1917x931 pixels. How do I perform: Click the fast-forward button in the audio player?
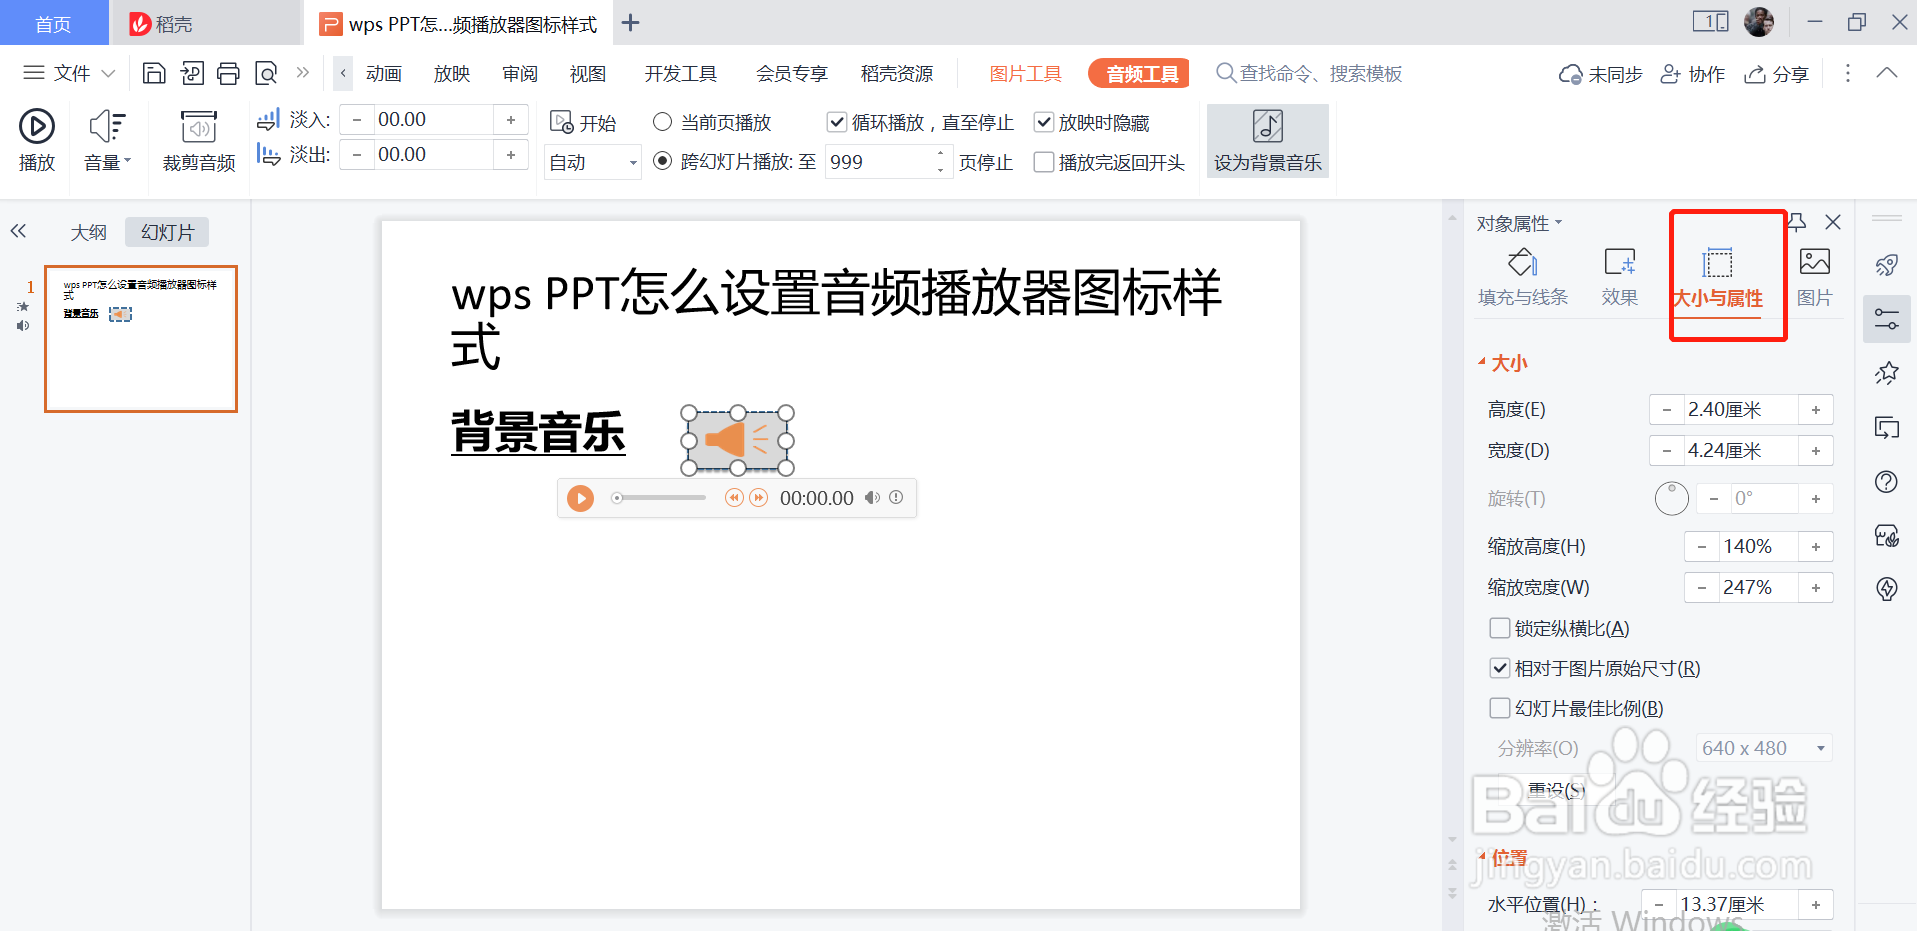point(759,497)
